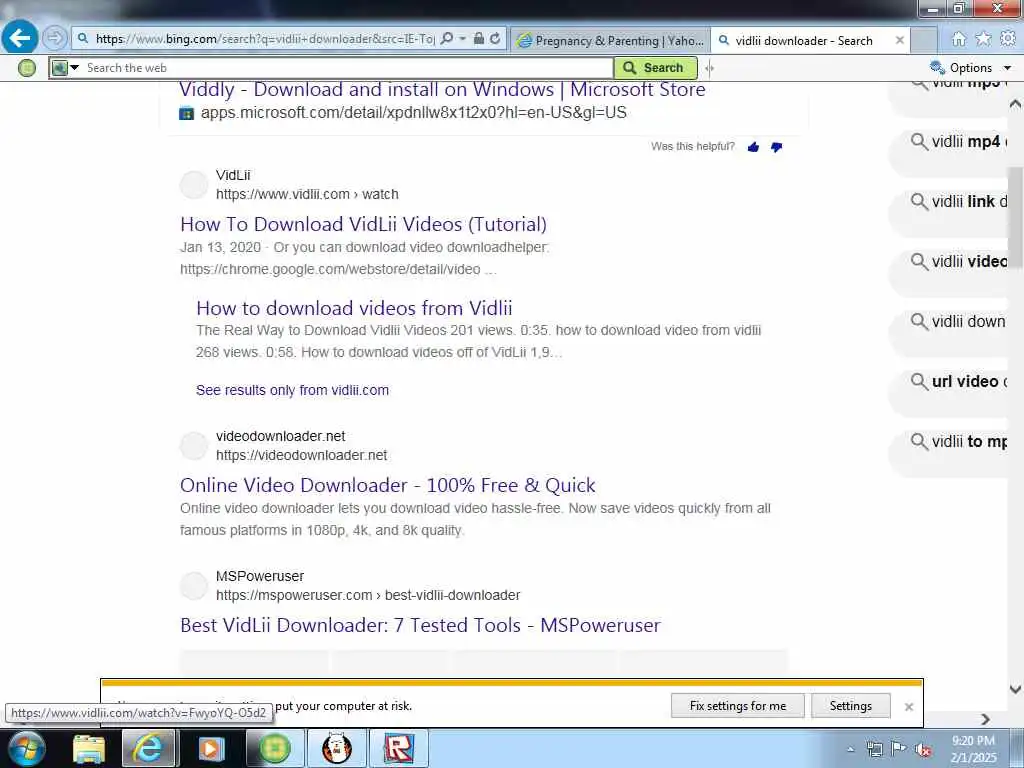The width and height of the screenshot is (1024, 768).
Task: Go back with the browser back arrow
Action: 19,39
